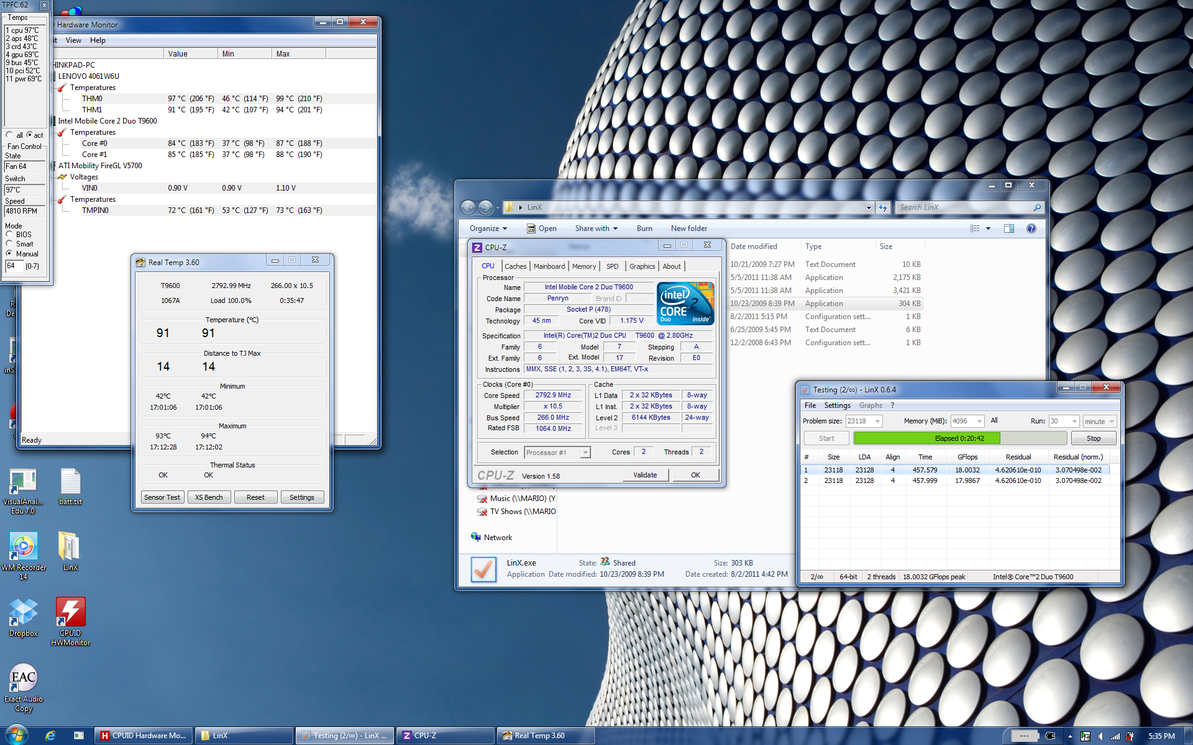Viewport: 1193px width, 745px height.
Task: Launch CPUID HWMonitor from the desktop icon
Action: 70,621
